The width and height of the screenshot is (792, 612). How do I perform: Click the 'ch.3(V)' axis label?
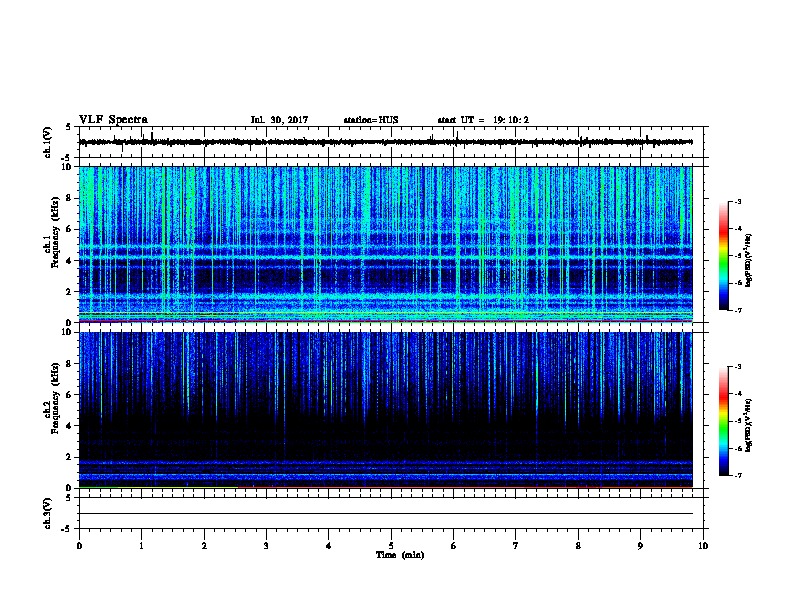tap(48, 513)
